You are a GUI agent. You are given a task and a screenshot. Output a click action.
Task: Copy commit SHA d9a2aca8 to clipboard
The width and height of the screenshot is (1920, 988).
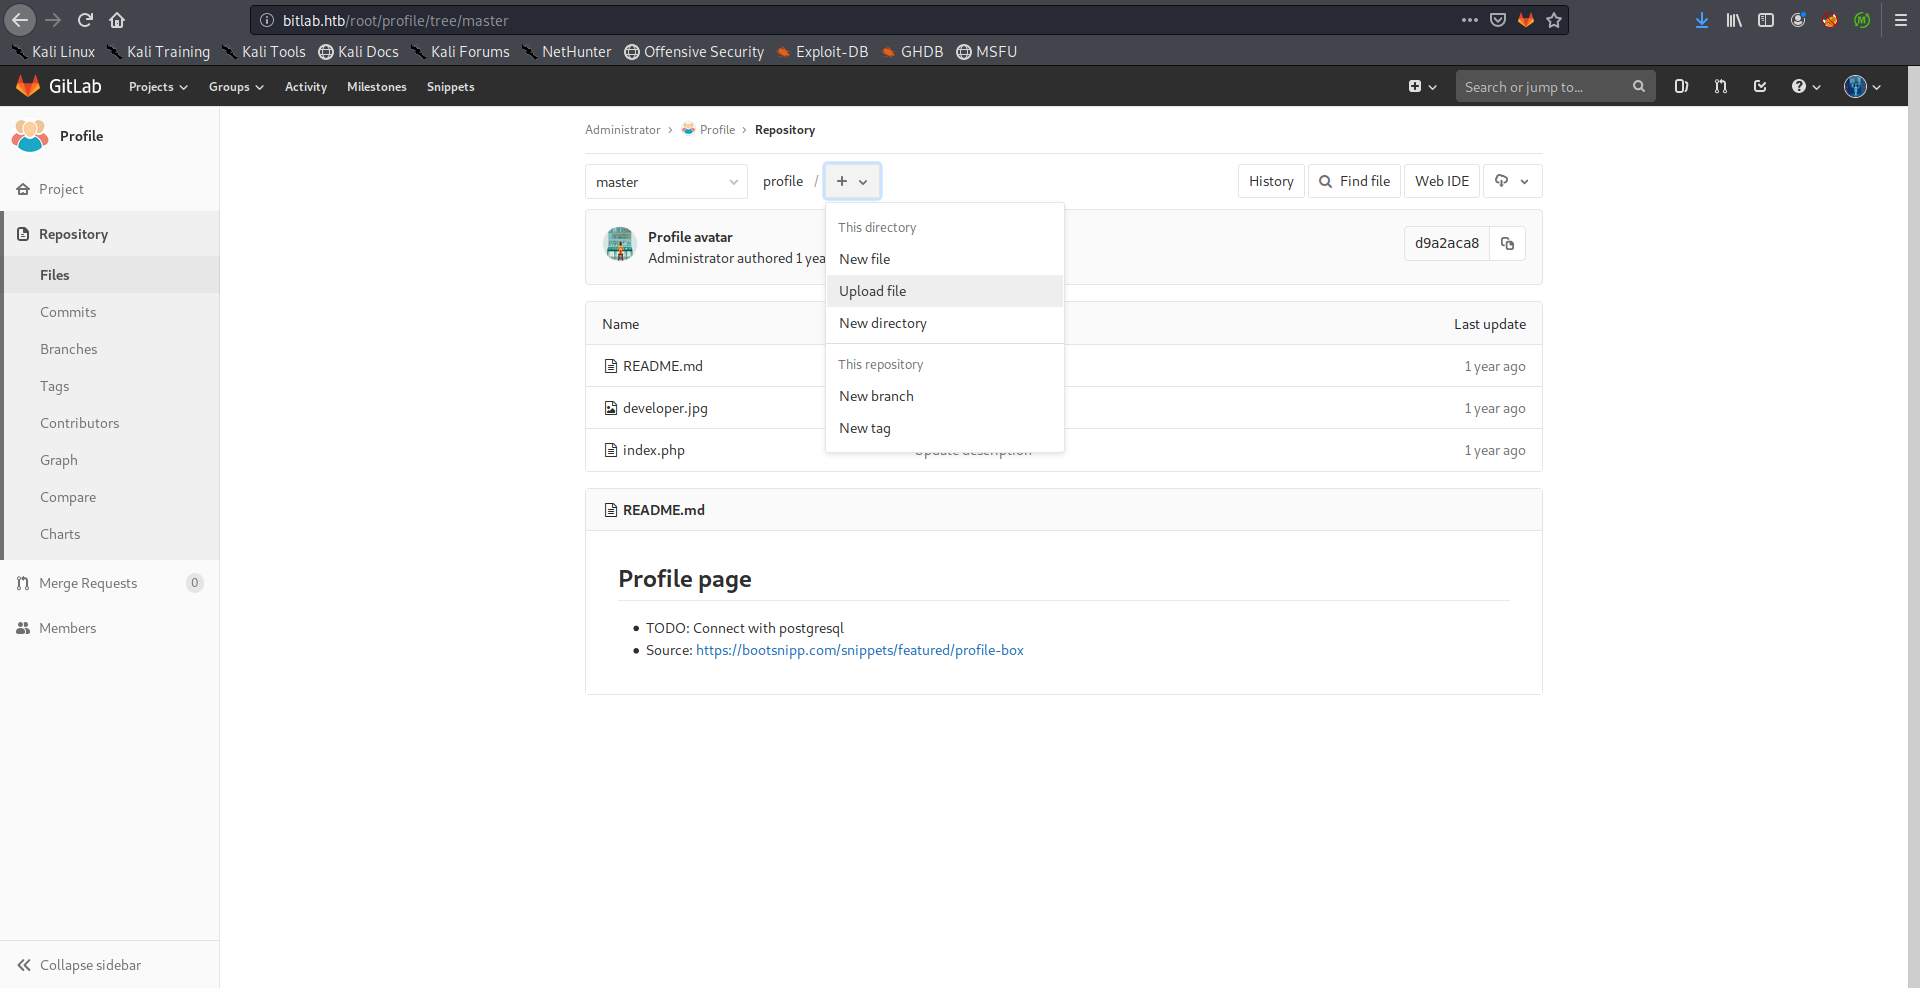pos(1507,244)
